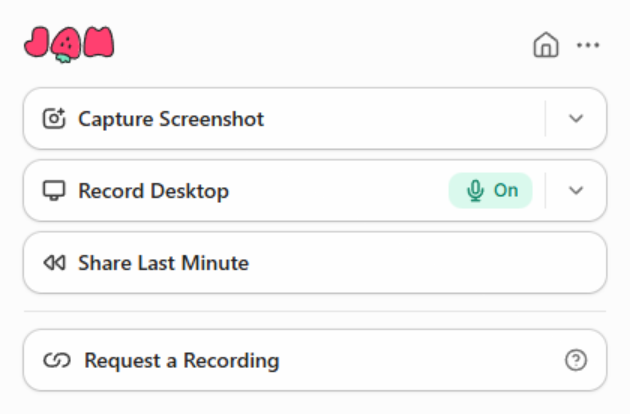Start recording with the Record Desktop label

tap(153, 191)
